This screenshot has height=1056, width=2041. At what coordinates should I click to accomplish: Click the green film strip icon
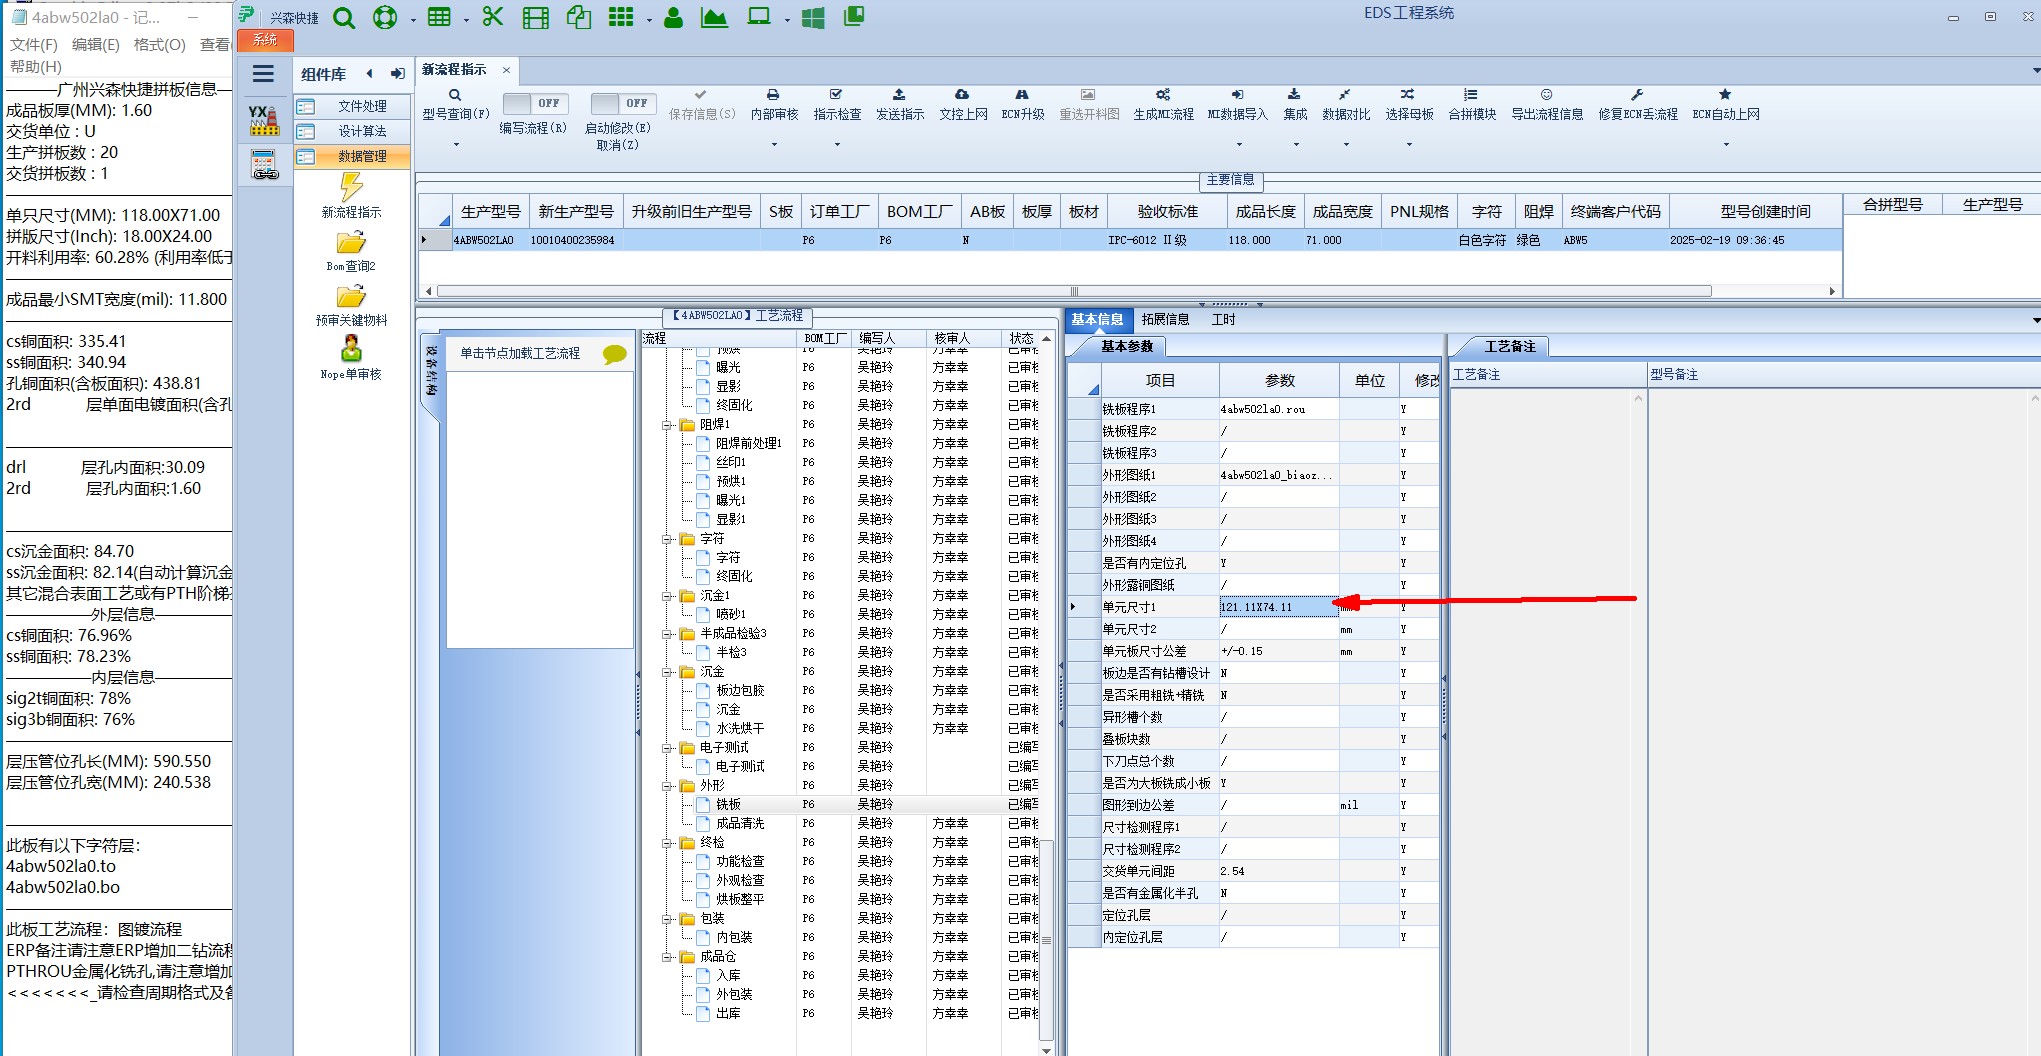[x=536, y=18]
